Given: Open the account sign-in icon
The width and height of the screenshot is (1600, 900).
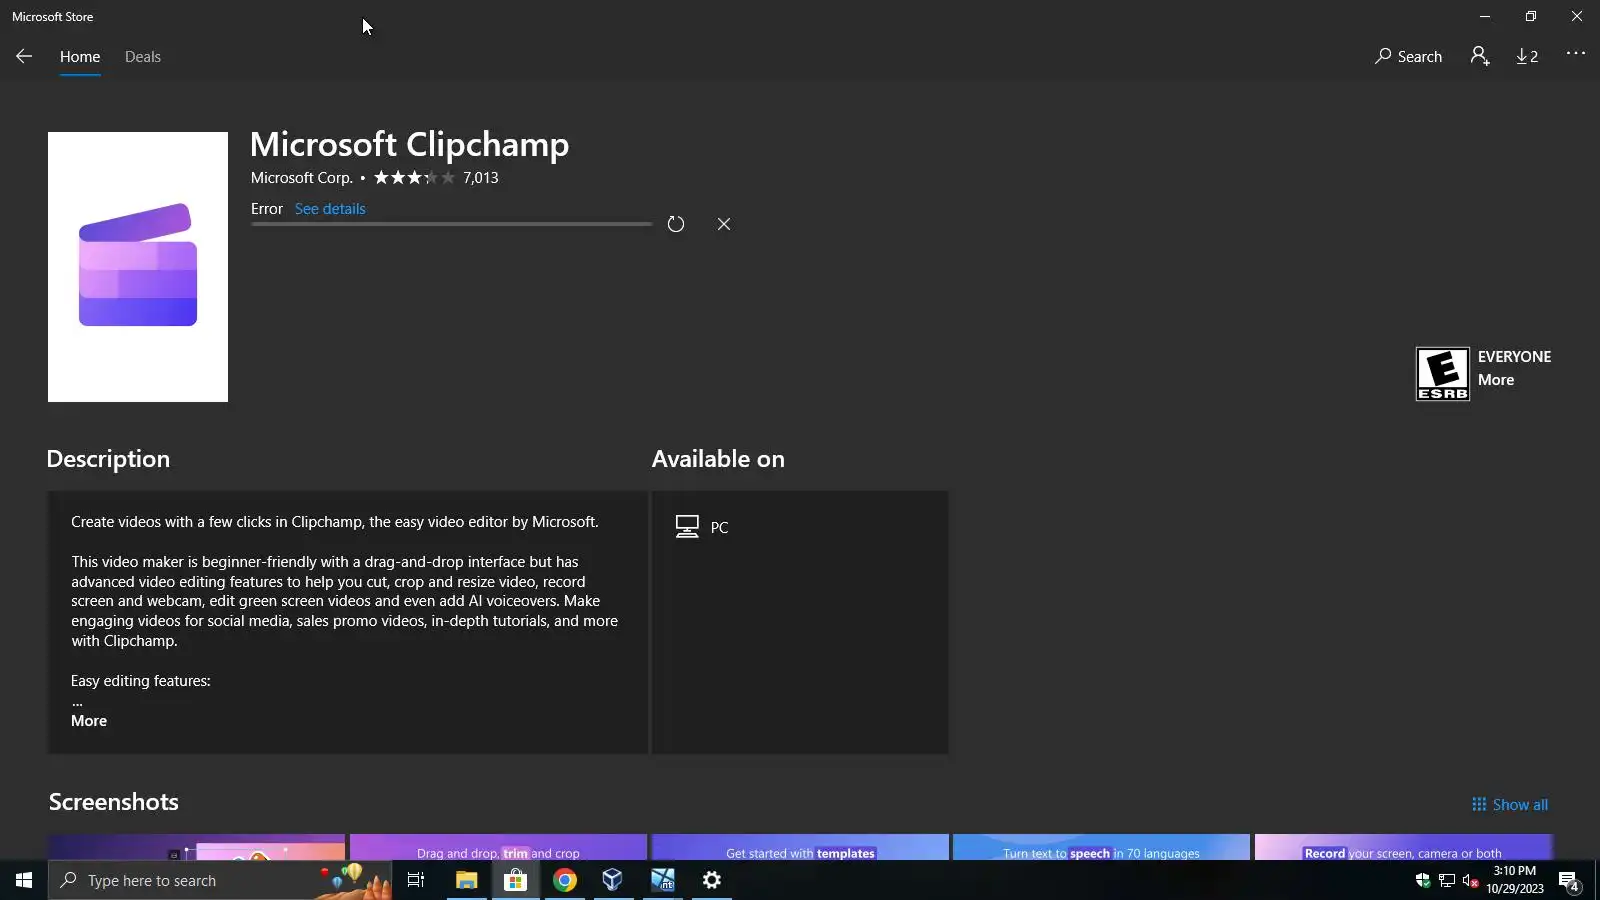Looking at the screenshot, I should tap(1480, 57).
